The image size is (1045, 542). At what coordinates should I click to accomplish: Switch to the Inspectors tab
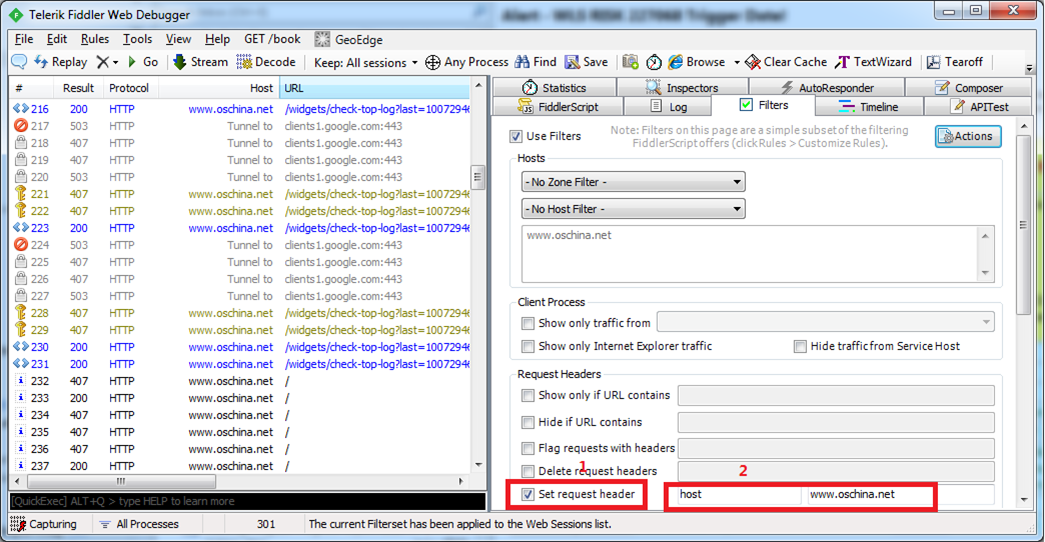tap(682, 87)
